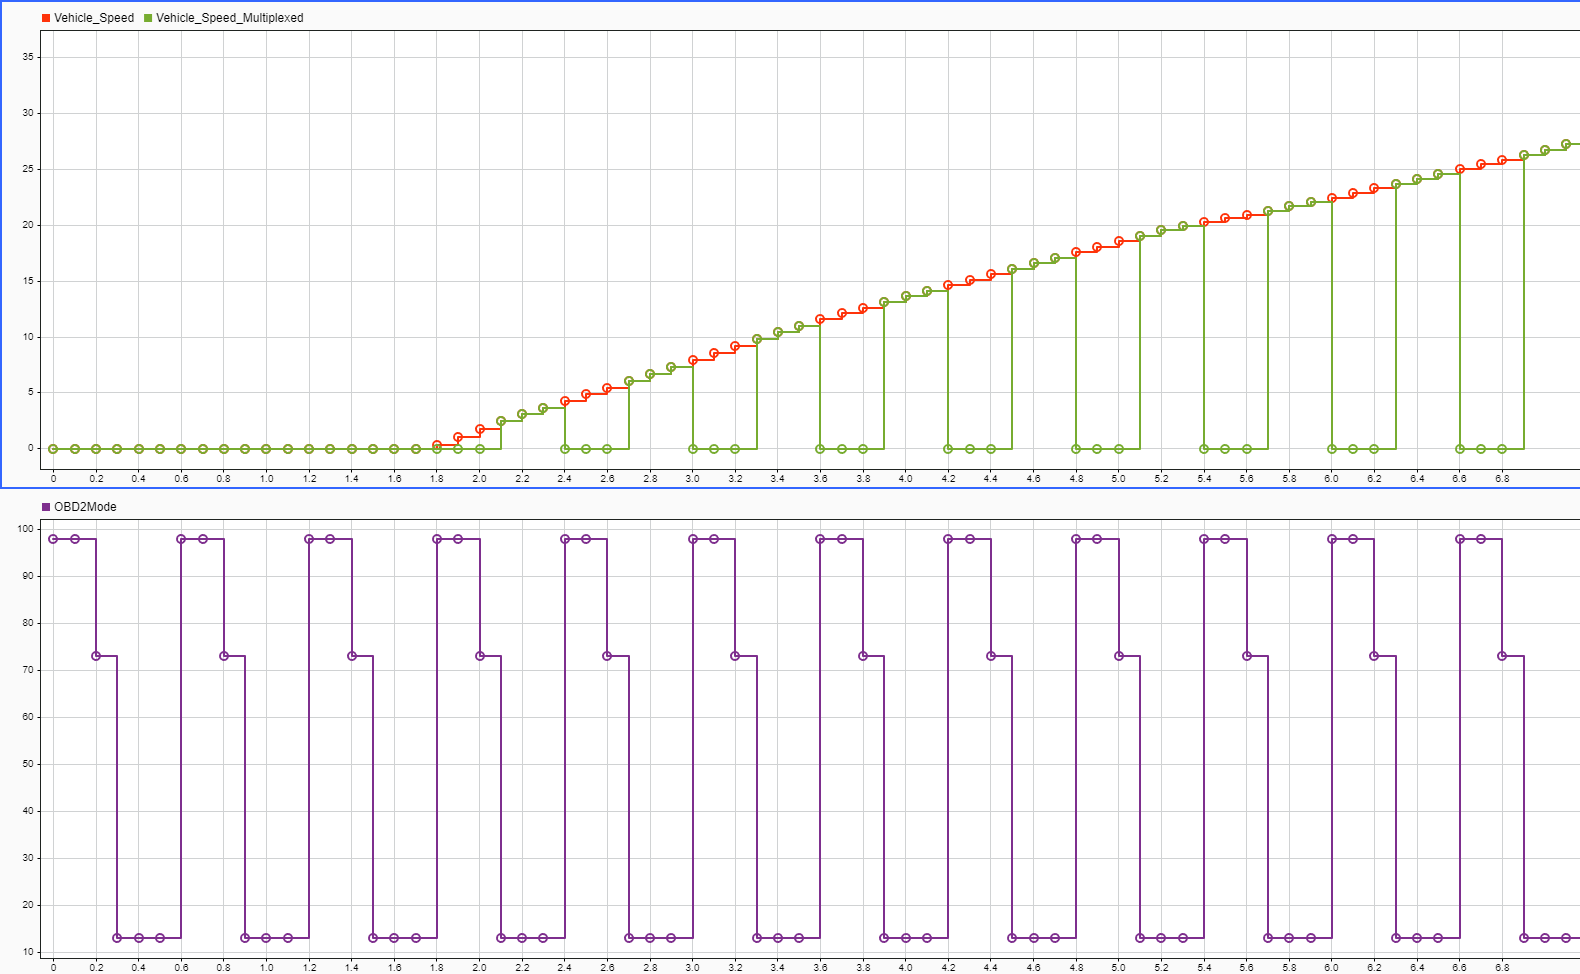Click OBD2Mode marker at value 73, time 6.8
The height and width of the screenshot is (974, 1580).
[x=1502, y=656]
